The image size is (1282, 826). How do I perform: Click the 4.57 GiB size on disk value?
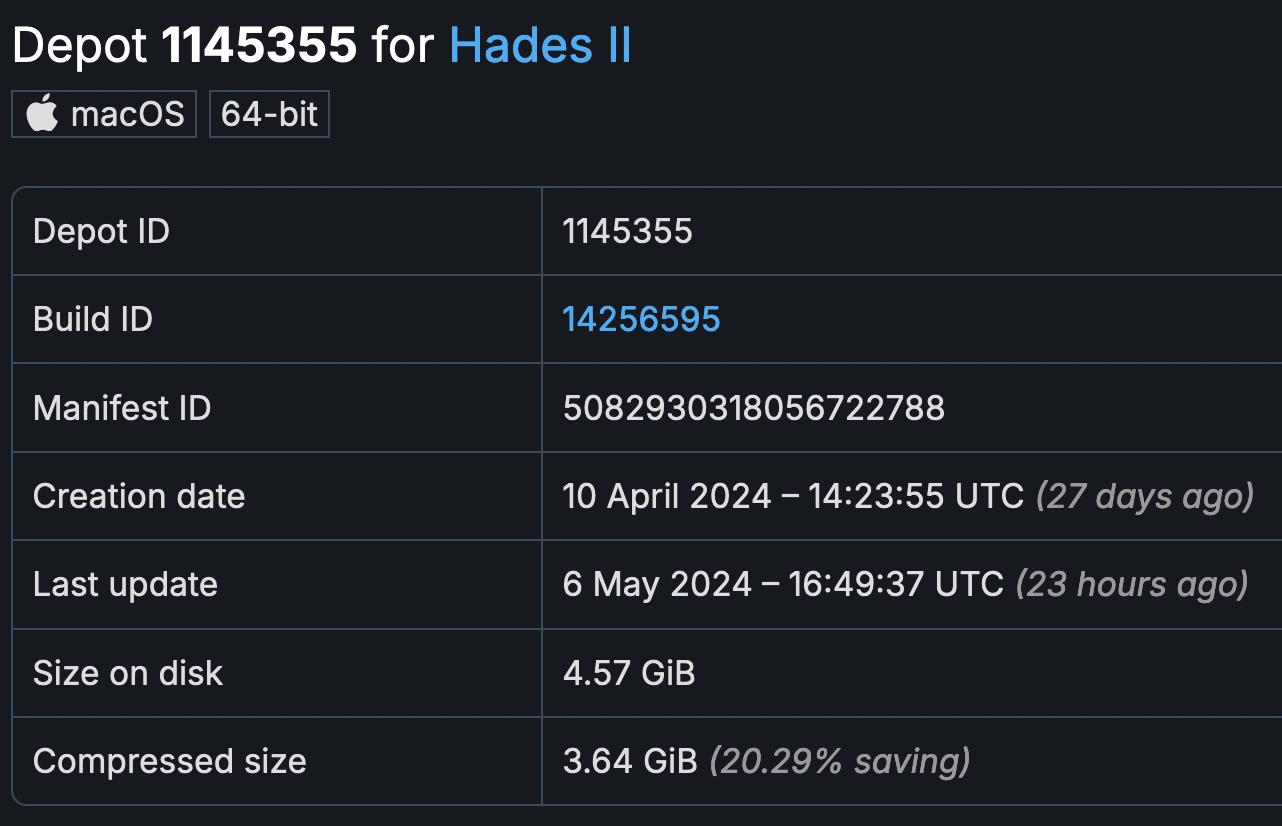point(629,673)
